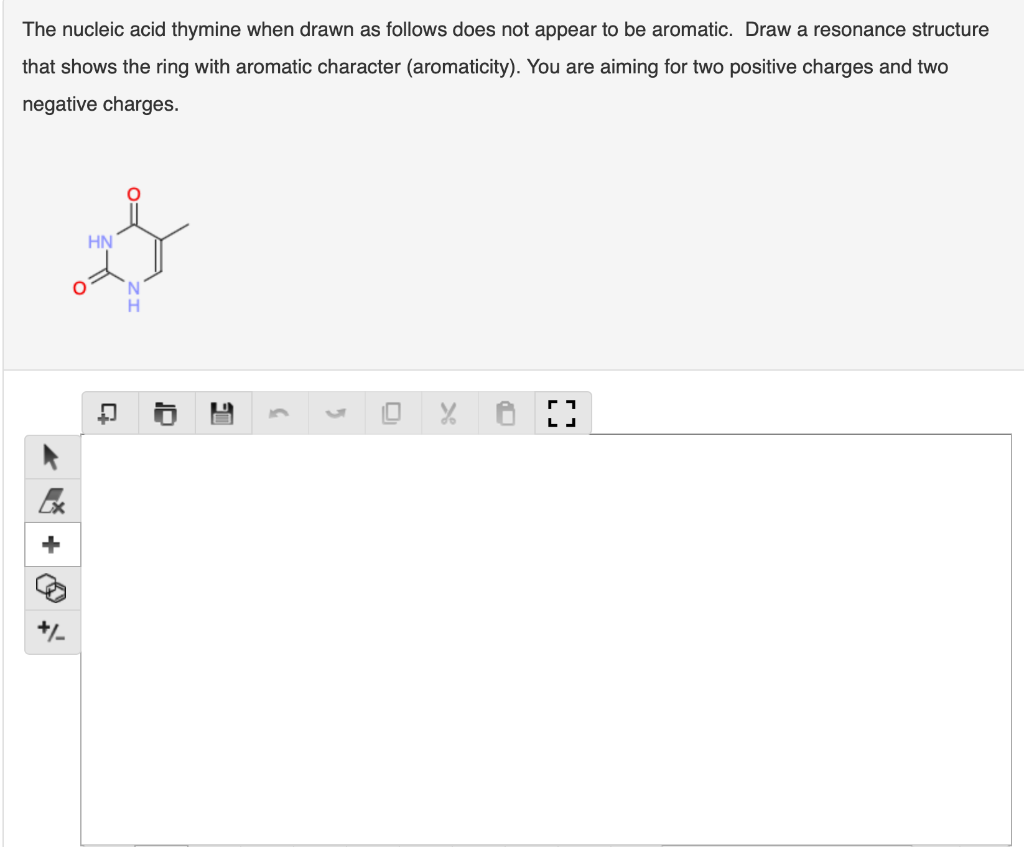
Task: Click the thymine structure image
Action: [130, 245]
